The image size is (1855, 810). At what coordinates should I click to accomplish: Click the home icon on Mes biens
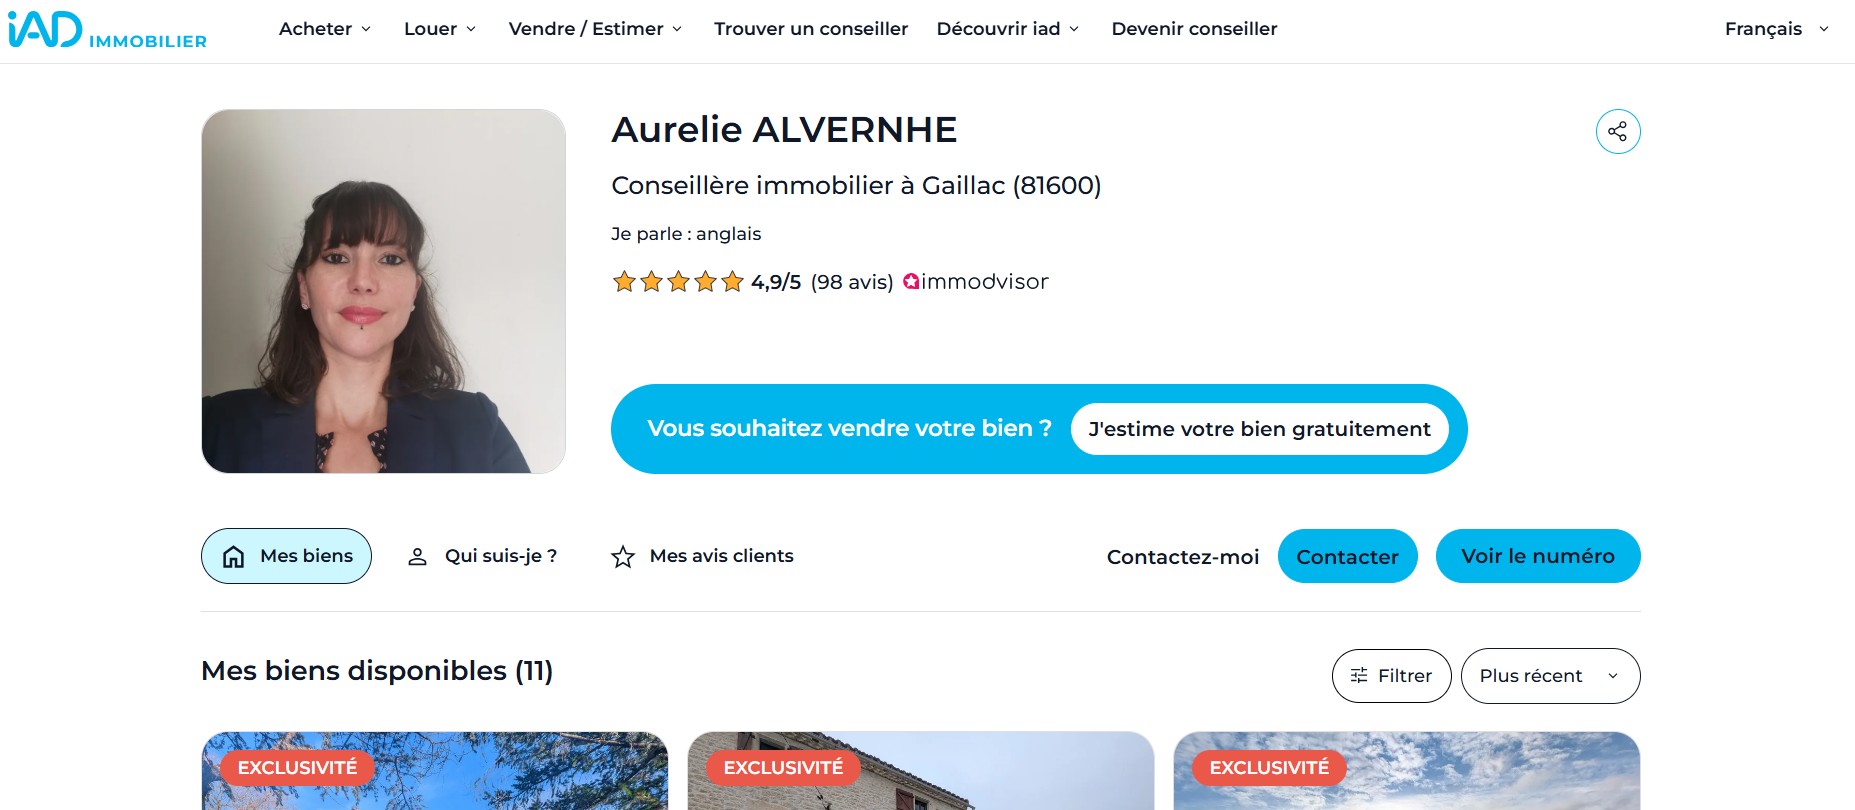coord(232,556)
